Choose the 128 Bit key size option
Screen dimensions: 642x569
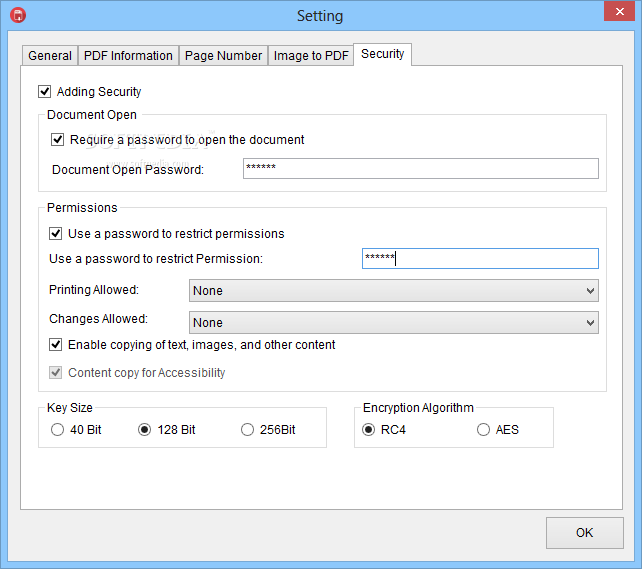144,429
